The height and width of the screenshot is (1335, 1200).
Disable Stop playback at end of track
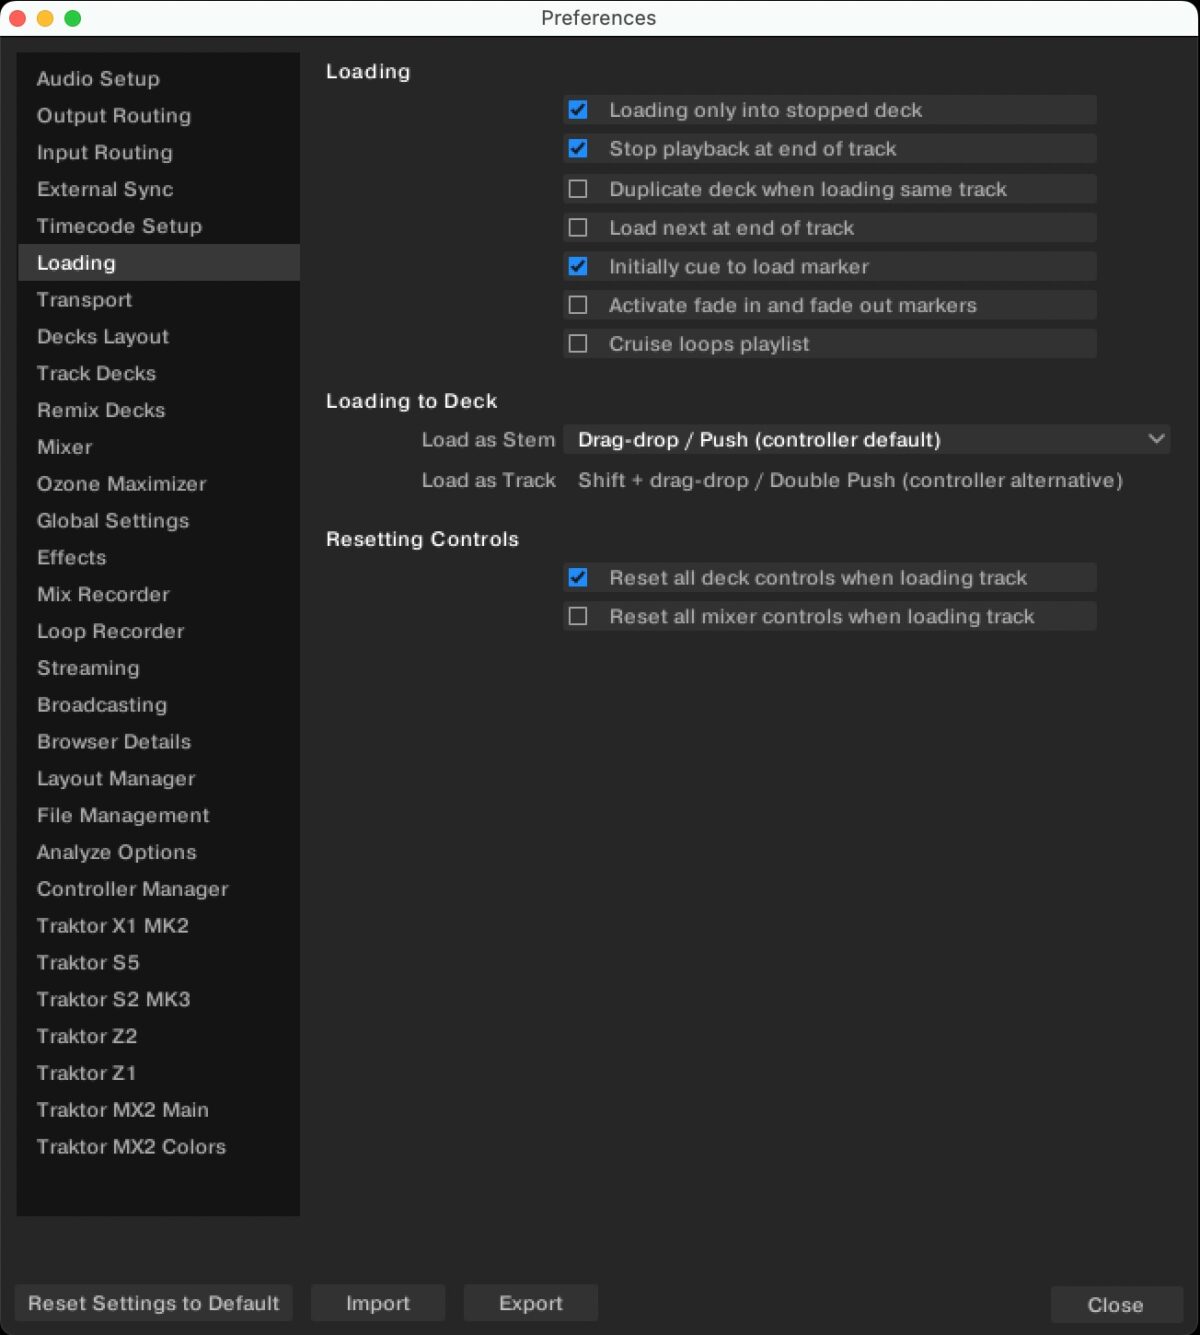click(x=578, y=149)
